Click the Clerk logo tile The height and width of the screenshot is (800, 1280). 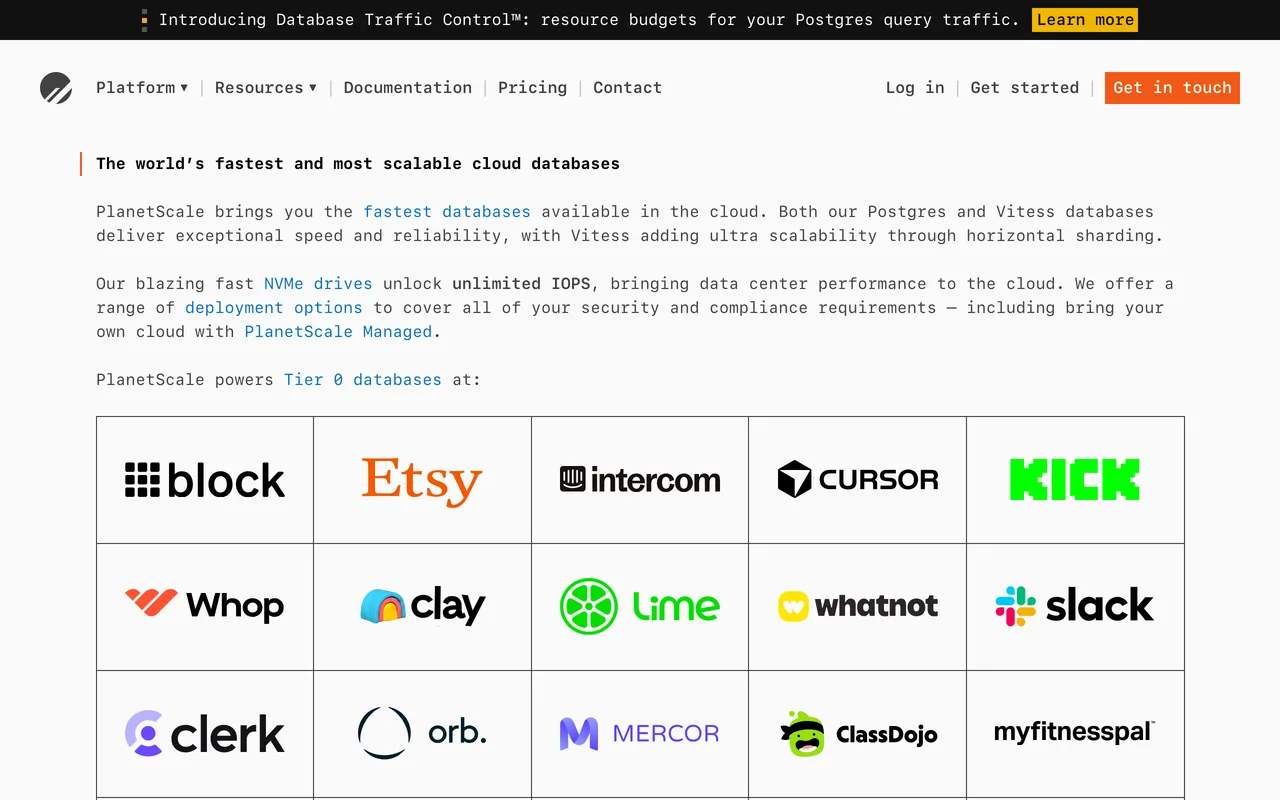coord(205,734)
